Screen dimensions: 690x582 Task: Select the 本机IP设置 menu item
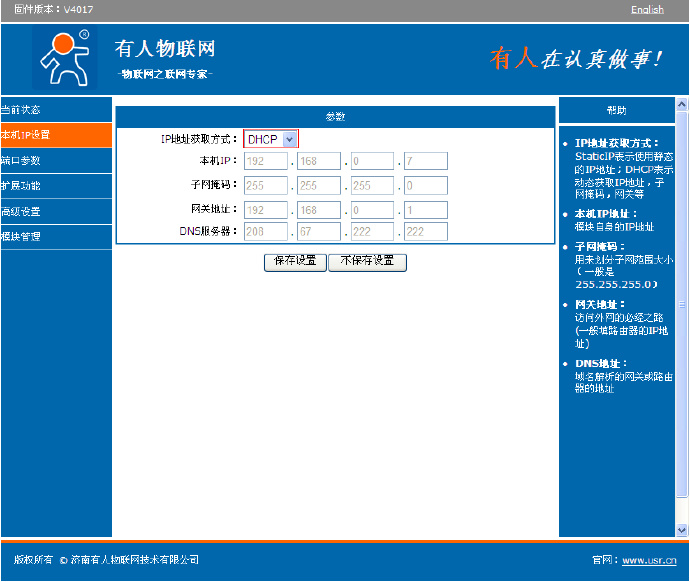coord(56,135)
